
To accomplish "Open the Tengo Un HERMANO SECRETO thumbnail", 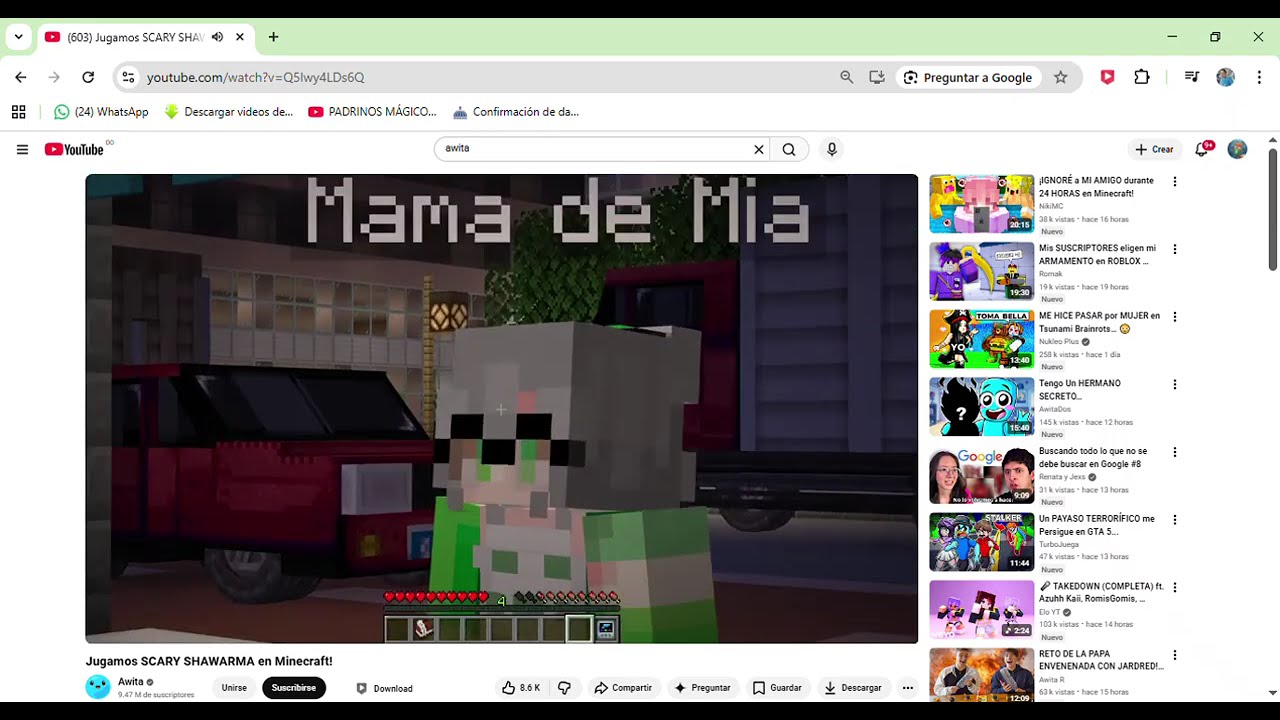I will click(x=982, y=406).
